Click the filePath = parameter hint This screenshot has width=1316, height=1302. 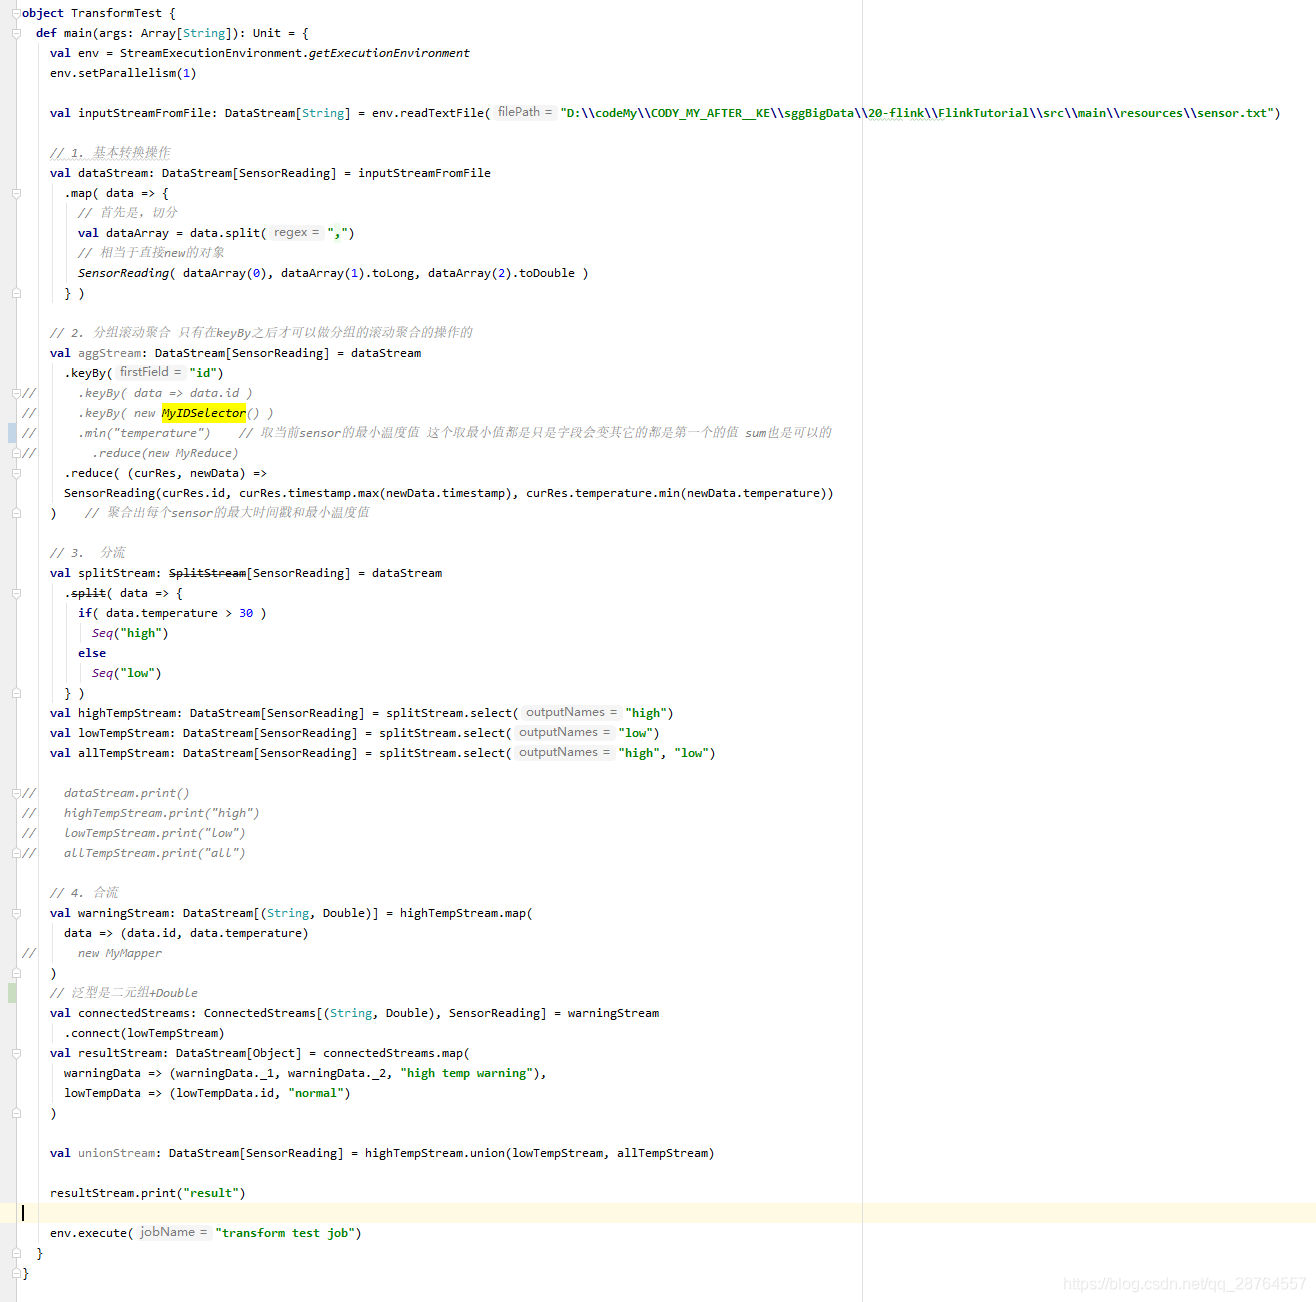525,112
